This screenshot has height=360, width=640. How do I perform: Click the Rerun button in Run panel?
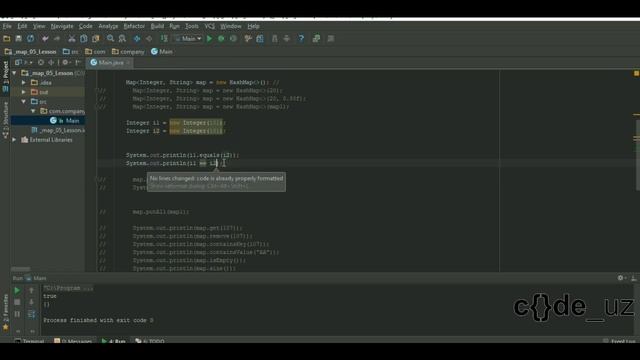click(17, 291)
